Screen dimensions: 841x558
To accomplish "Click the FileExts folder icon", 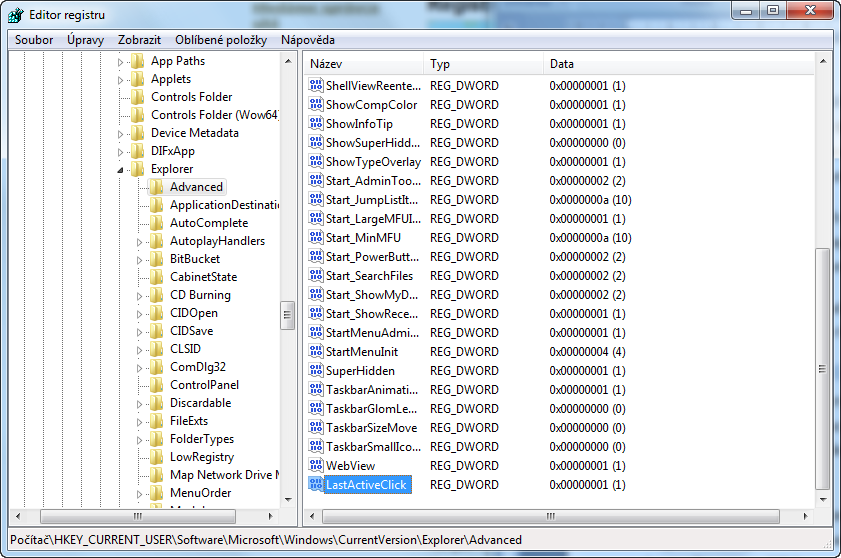I will coord(157,421).
